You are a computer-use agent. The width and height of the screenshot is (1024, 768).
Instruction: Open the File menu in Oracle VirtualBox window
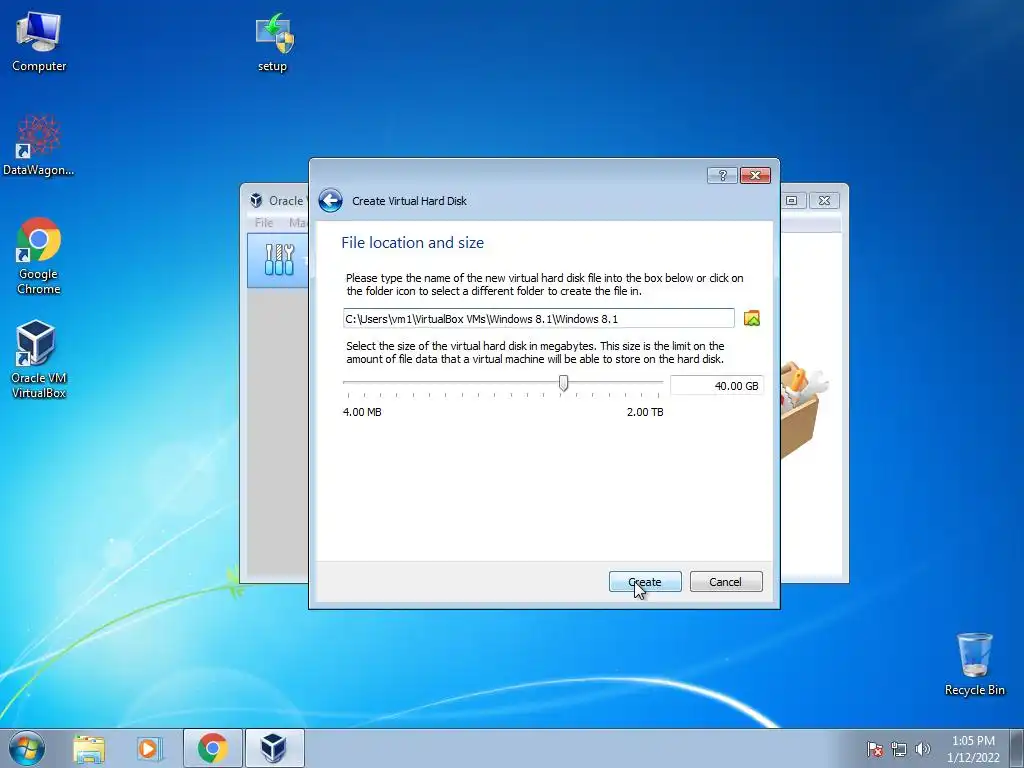[264, 223]
